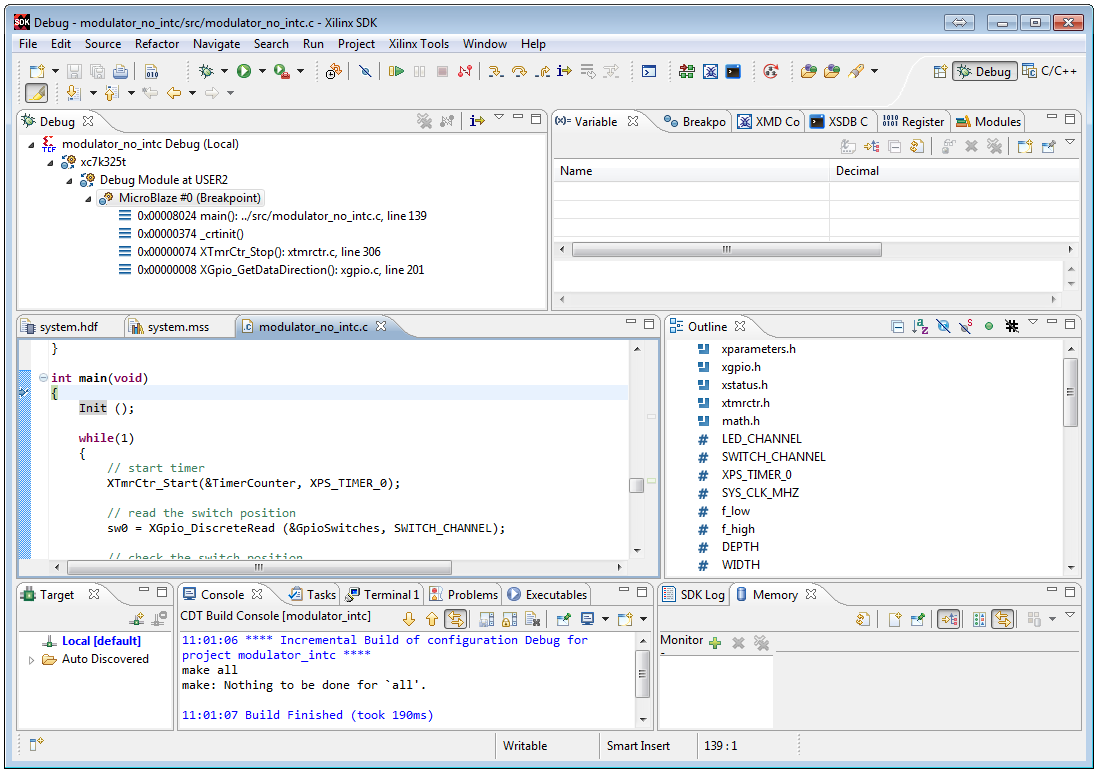
Task: Collapse modulator_no_intc Debug (Local) node
Action: coord(32,144)
